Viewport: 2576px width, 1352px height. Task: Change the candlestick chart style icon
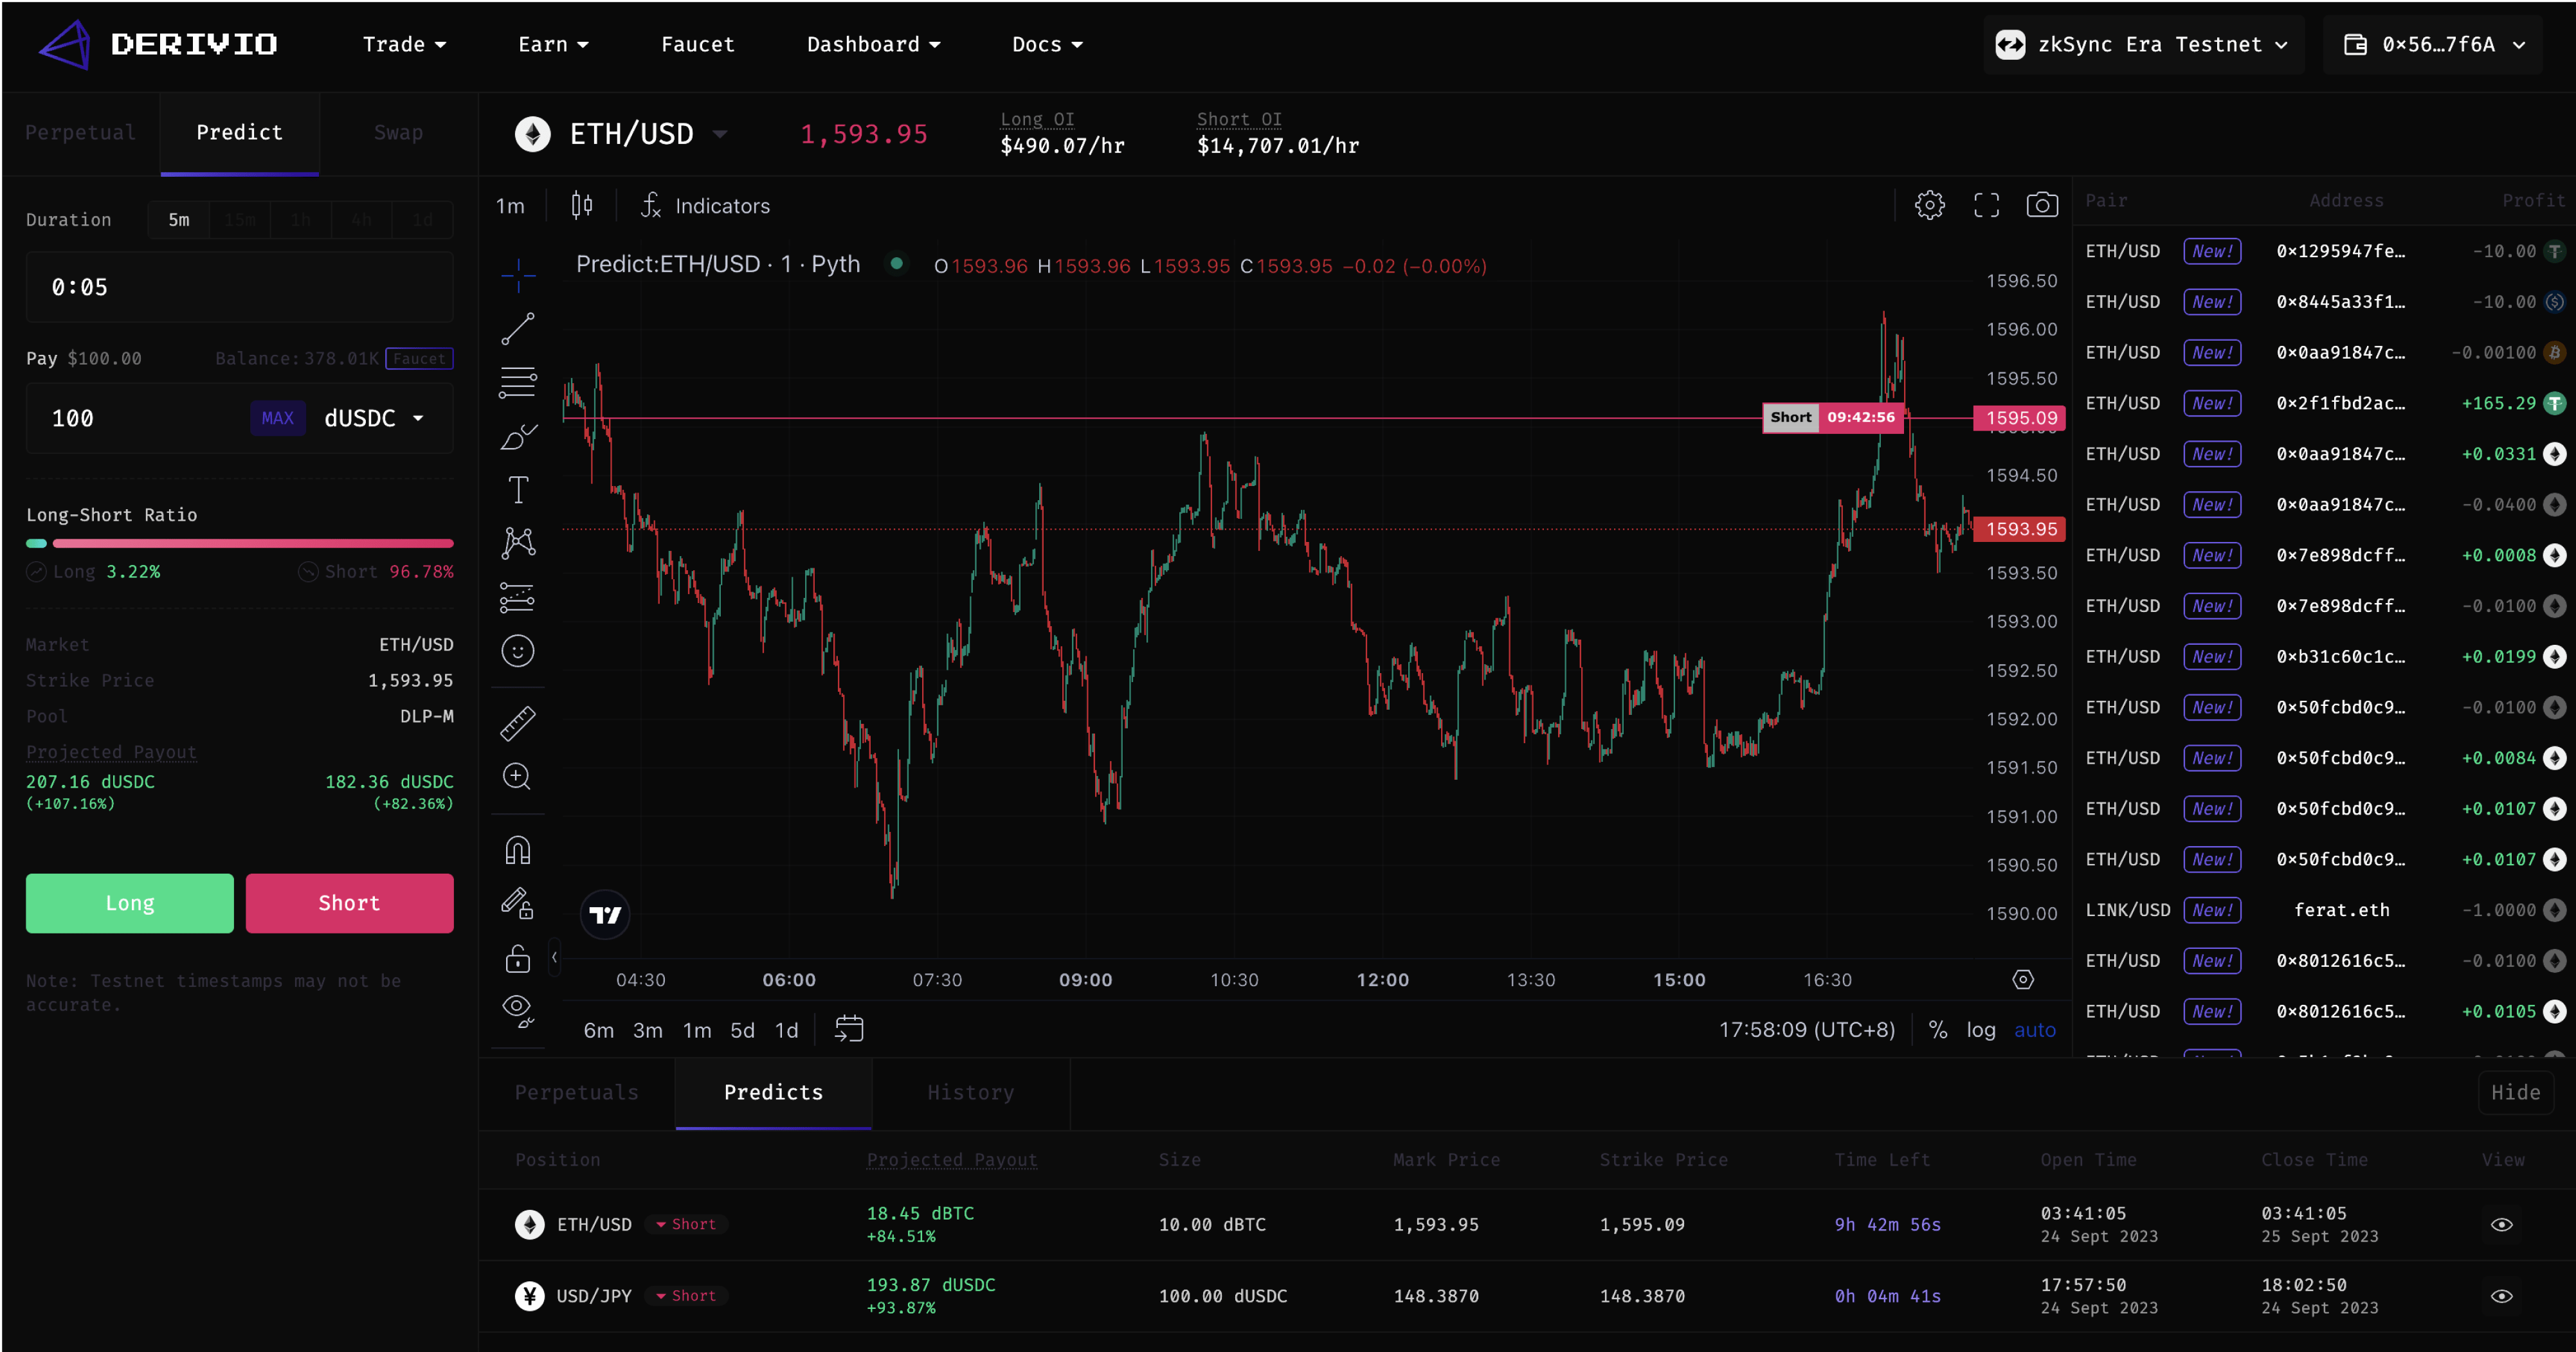tap(582, 205)
